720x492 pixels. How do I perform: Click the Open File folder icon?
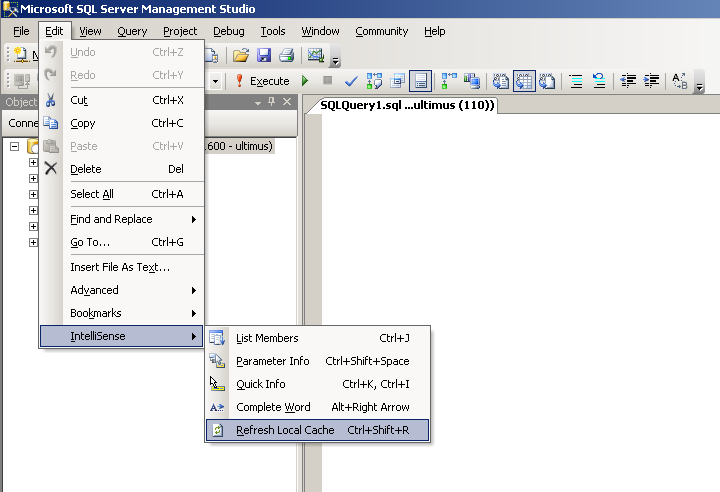tap(241, 56)
